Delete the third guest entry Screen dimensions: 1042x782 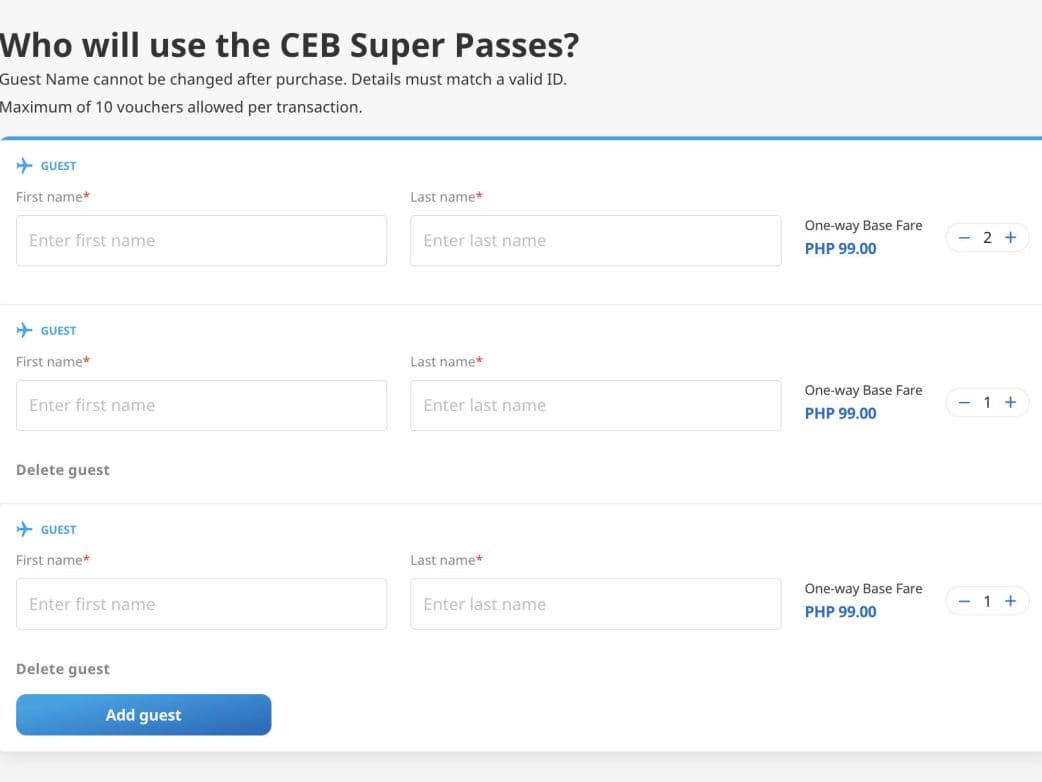click(63, 669)
